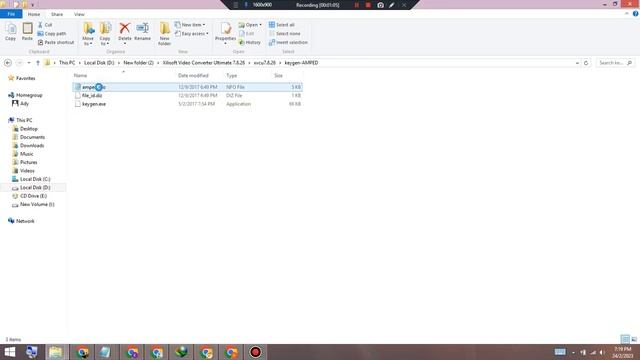The height and width of the screenshot is (360, 640).
Task: Click Xilsoft Video Converter Ultimate breadcrumb
Action: coord(204,63)
